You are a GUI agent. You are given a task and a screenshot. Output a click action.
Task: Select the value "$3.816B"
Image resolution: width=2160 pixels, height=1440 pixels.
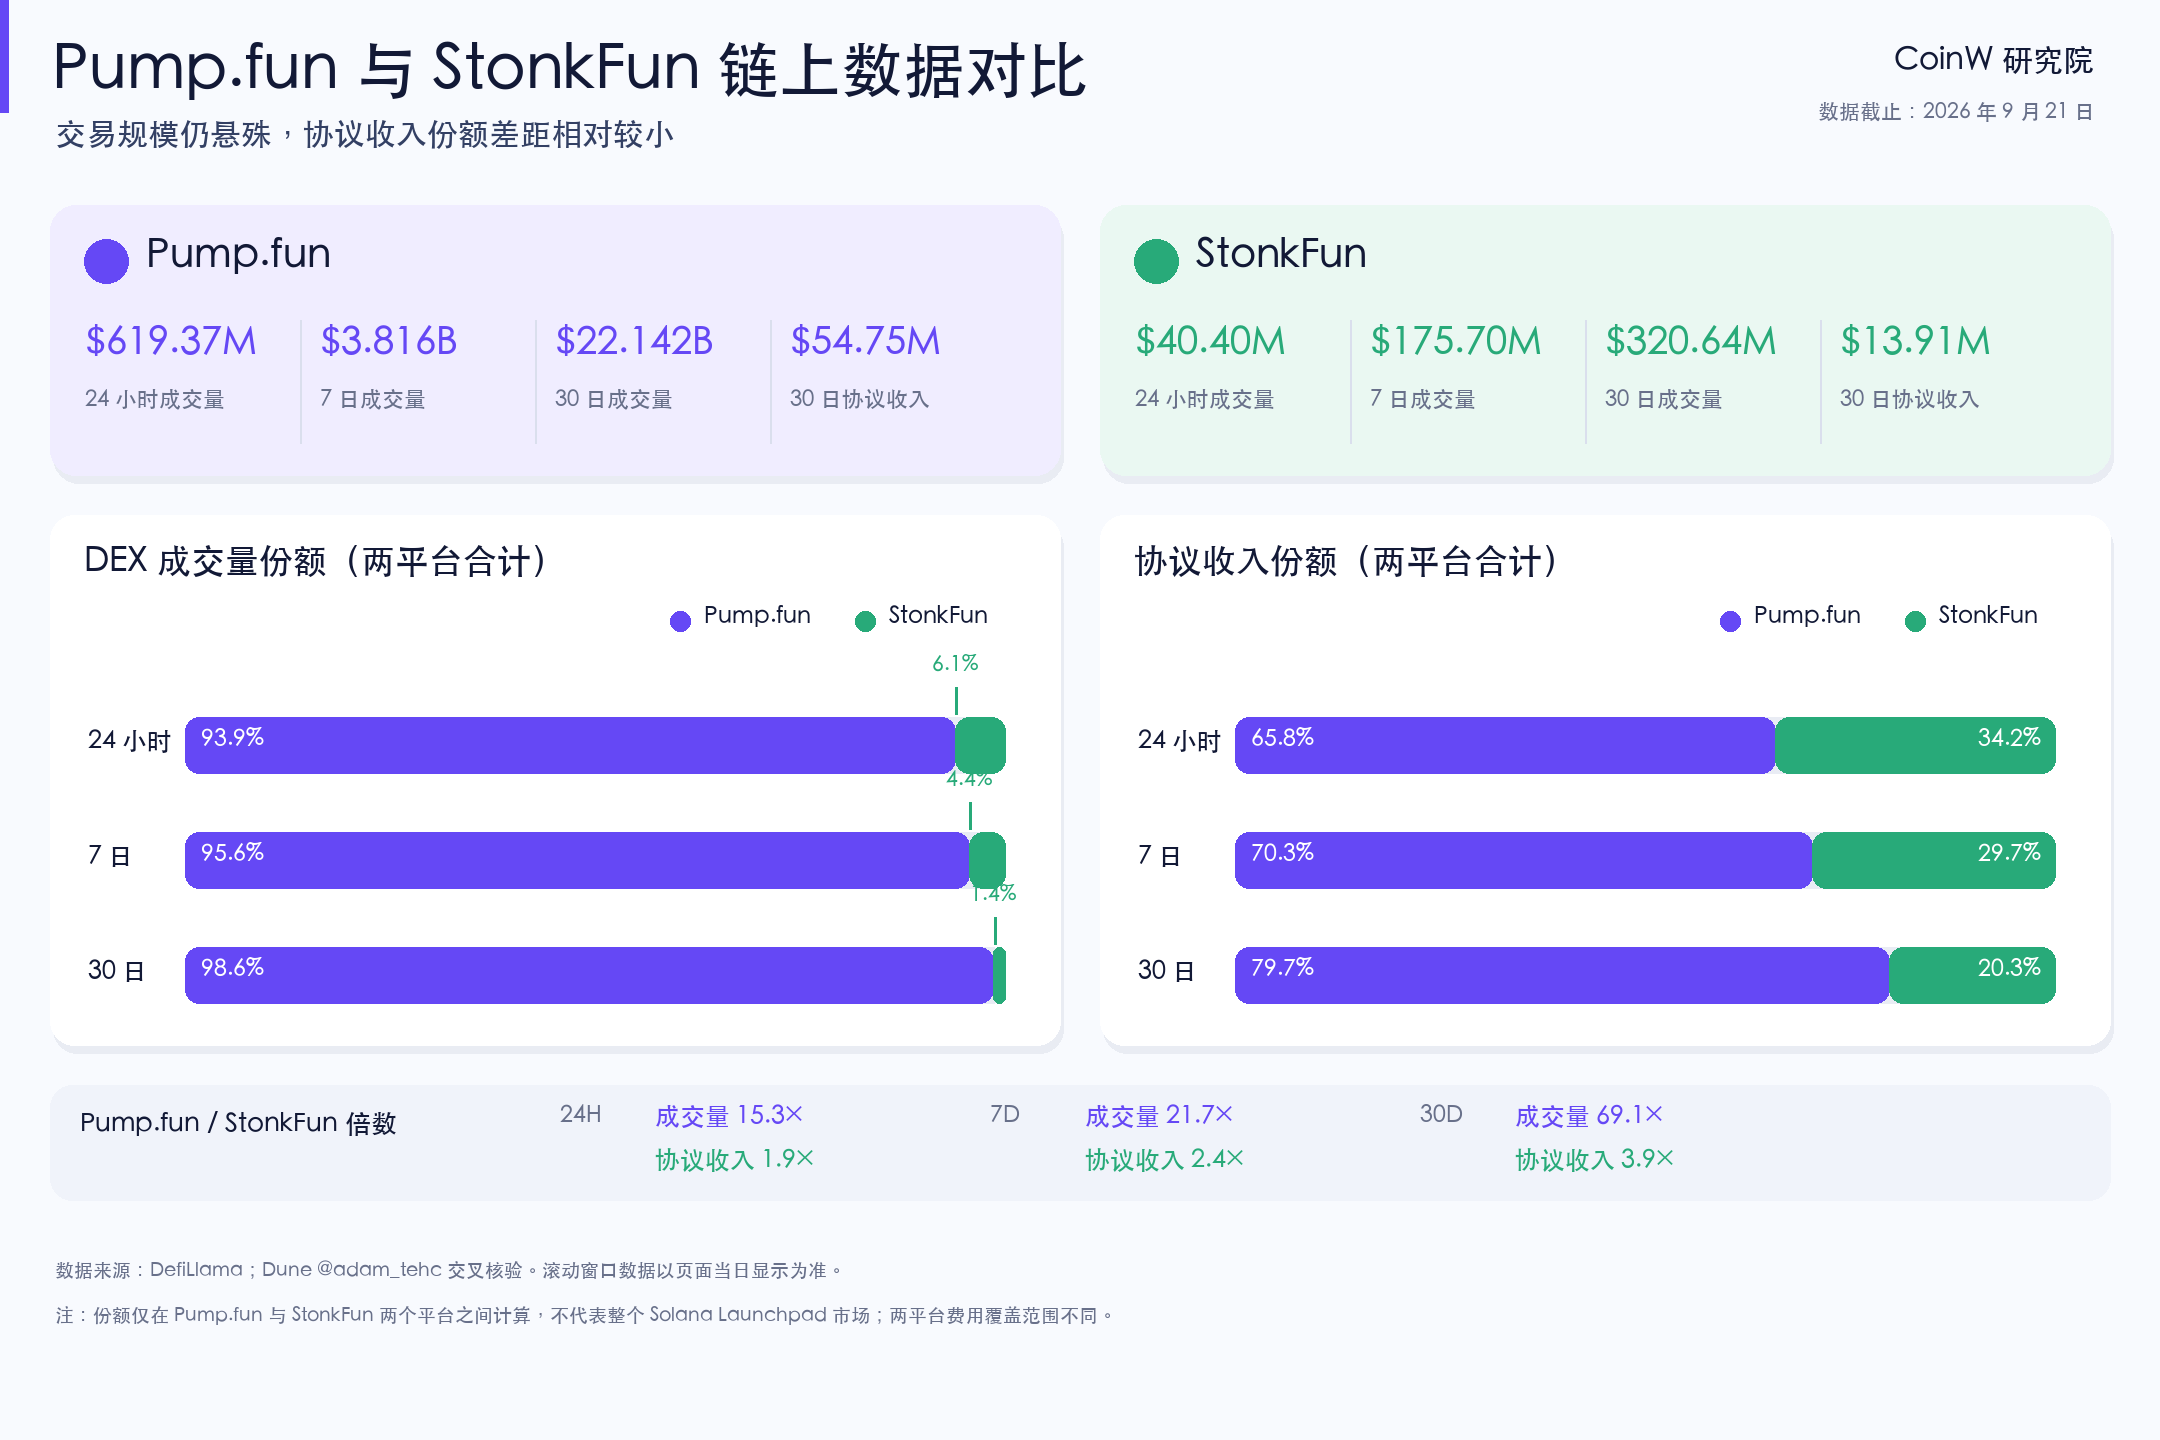(388, 341)
